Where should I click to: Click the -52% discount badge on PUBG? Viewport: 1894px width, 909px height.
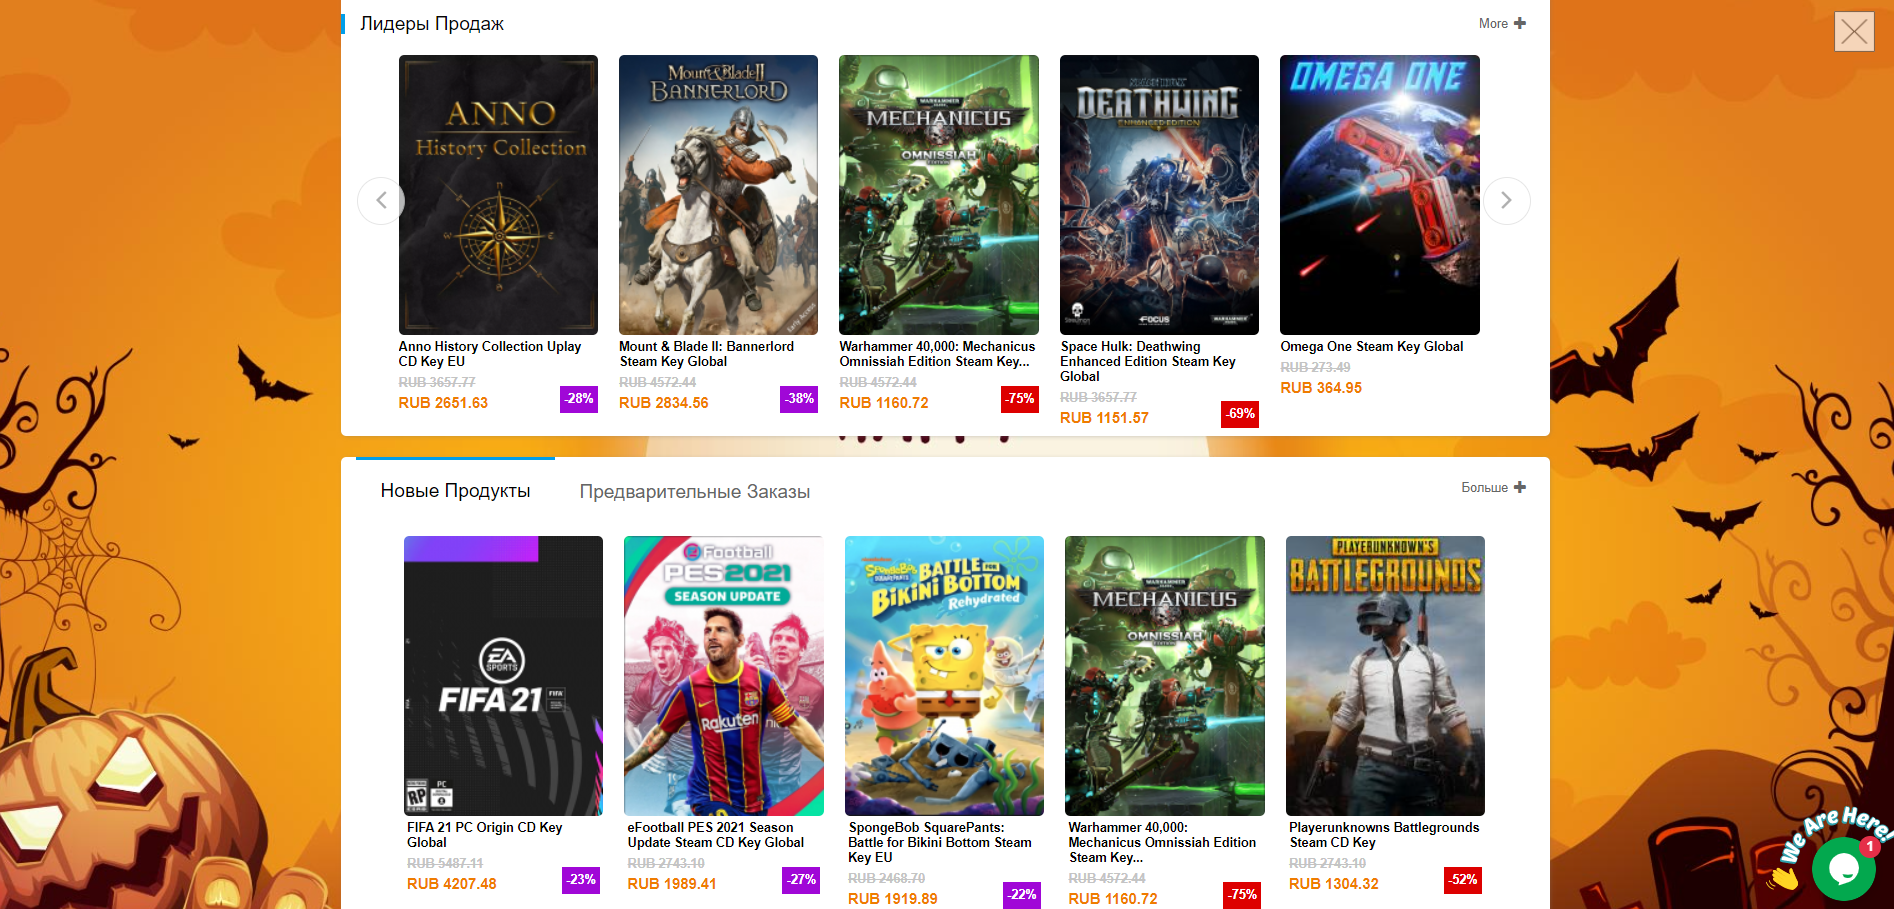[x=1463, y=879]
